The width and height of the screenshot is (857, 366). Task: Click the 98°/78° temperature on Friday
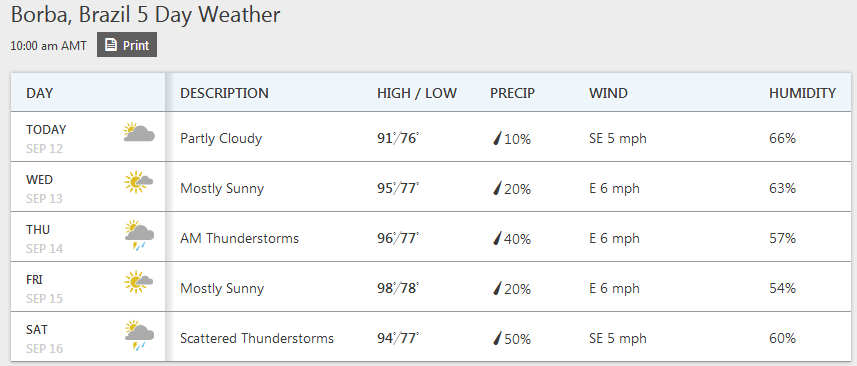click(398, 288)
